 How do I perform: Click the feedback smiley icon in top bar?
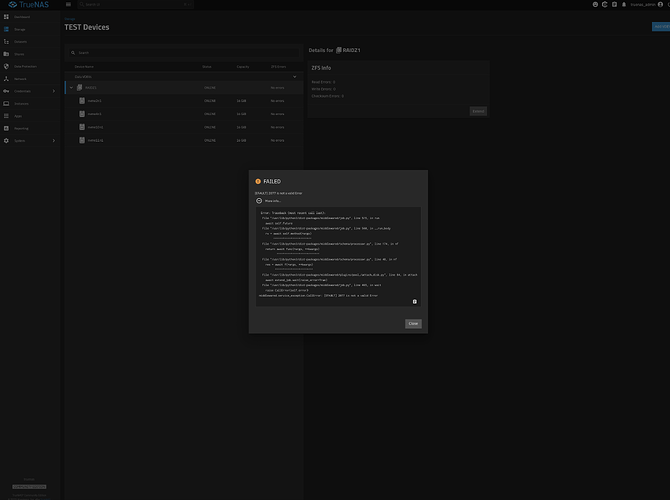[x=595, y=4]
